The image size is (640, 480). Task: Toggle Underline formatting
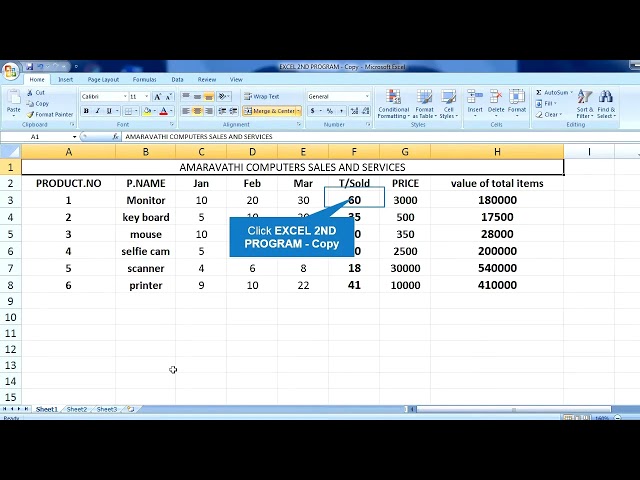(x=109, y=111)
